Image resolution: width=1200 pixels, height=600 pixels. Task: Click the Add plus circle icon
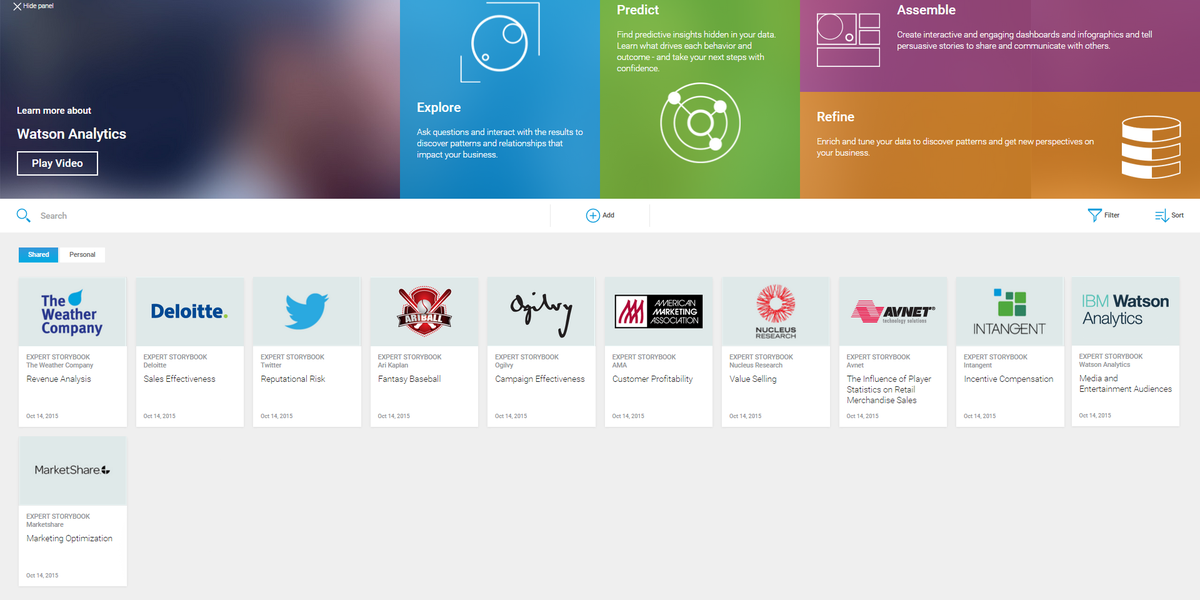click(x=592, y=215)
